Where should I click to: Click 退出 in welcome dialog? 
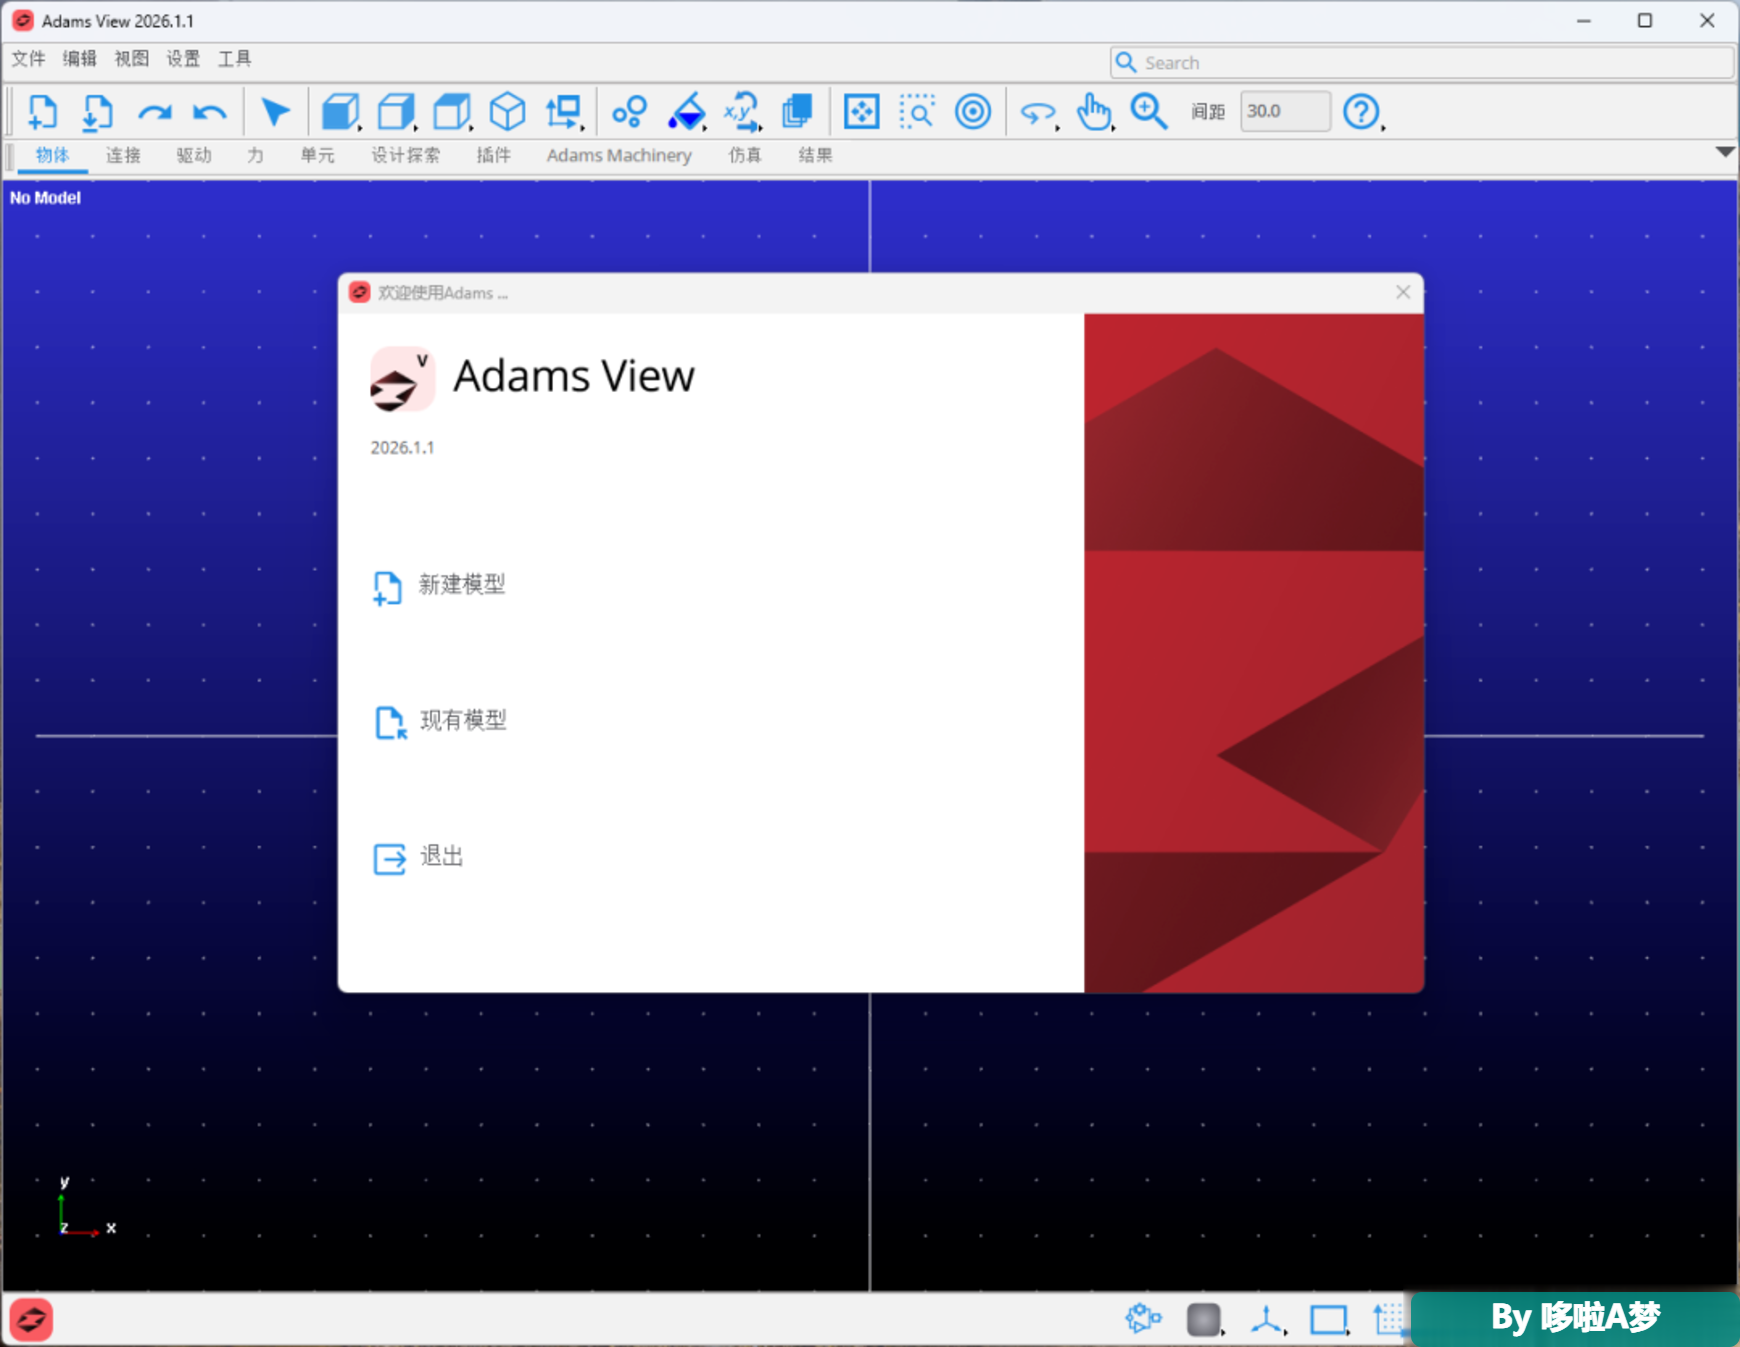pos(418,857)
